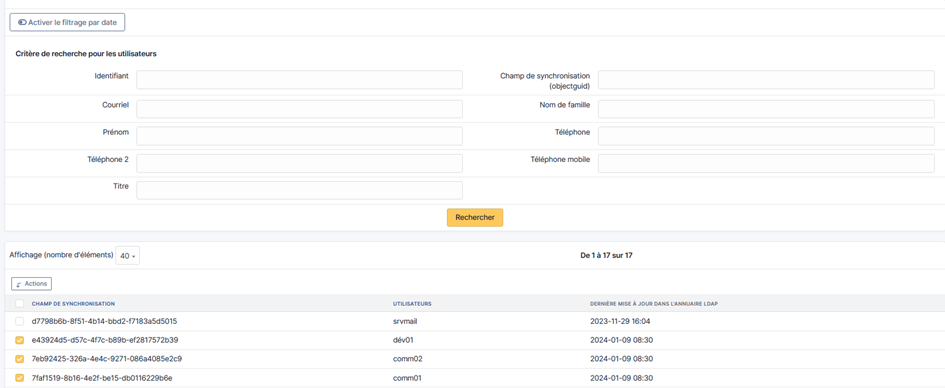The width and height of the screenshot is (945, 388).
Task: Click the Courriel input field
Action: pyautogui.click(x=300, y=109)
